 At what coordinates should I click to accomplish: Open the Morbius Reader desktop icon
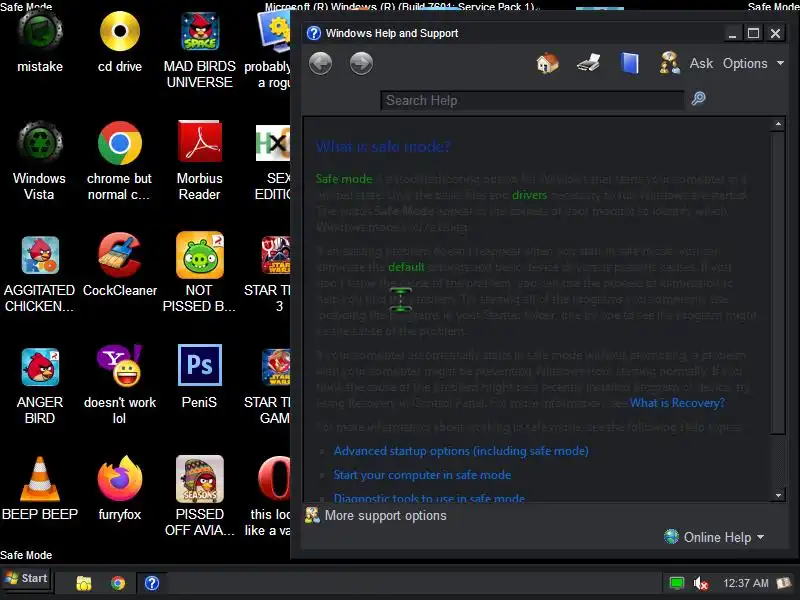pyautogui.click(x=199, y=161)
